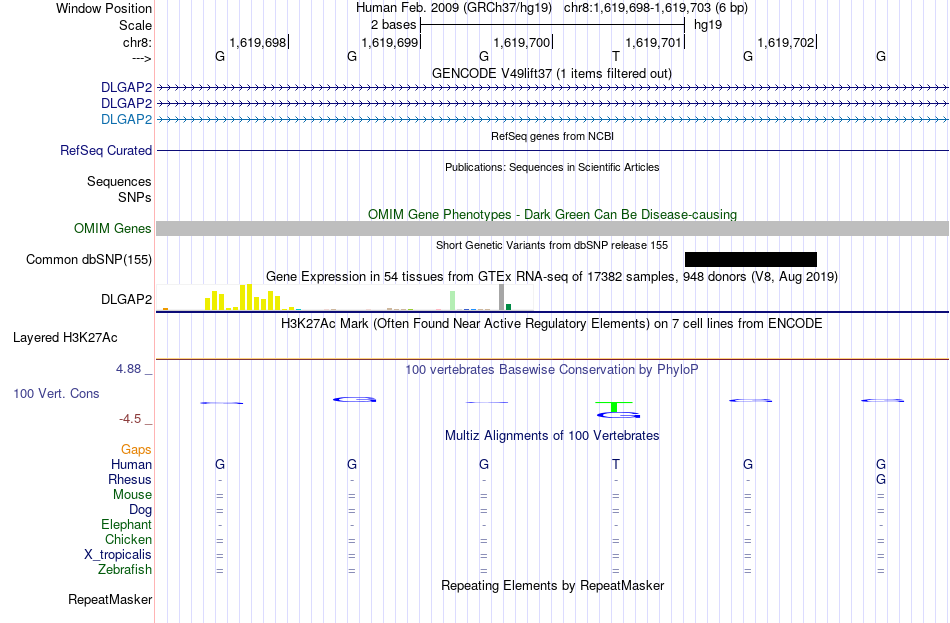The height and width of the screenshot is (623, 950).
Task: Select the Mouse alignment row label
Action: pyautogui.click(x=132, y=495)
